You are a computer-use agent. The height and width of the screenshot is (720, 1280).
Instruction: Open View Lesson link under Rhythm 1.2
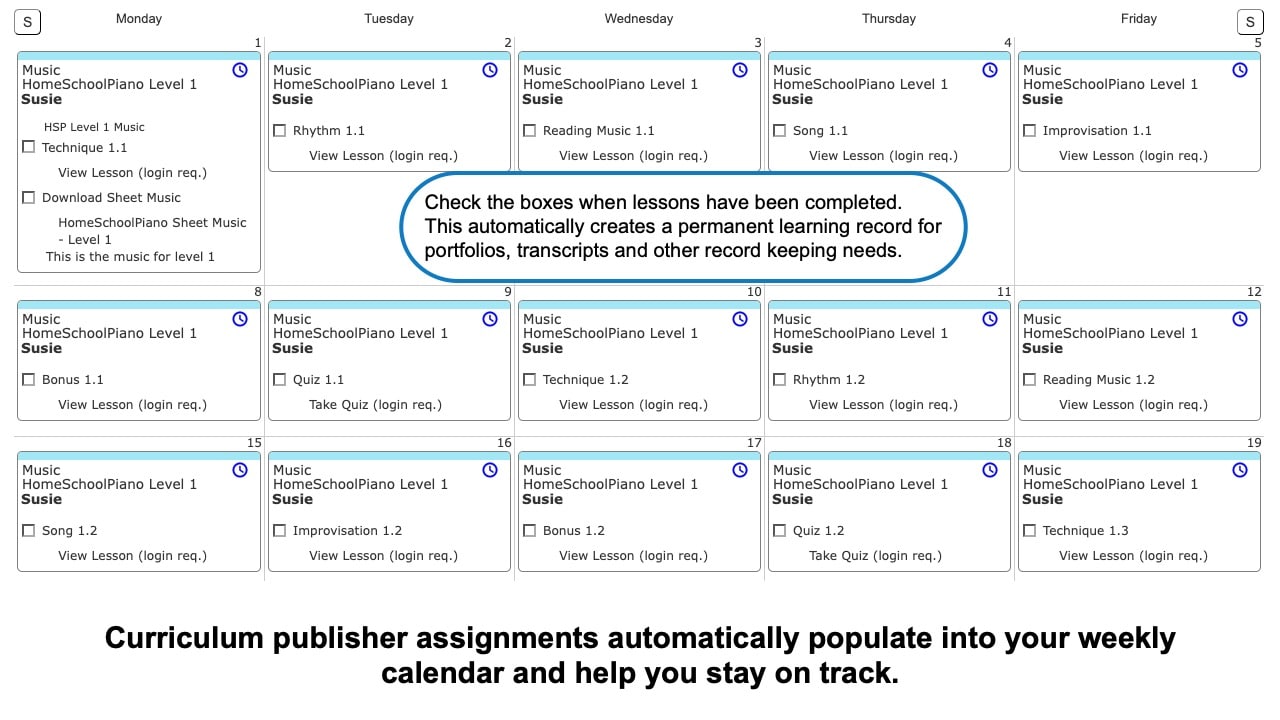click(x=883, y=404)
